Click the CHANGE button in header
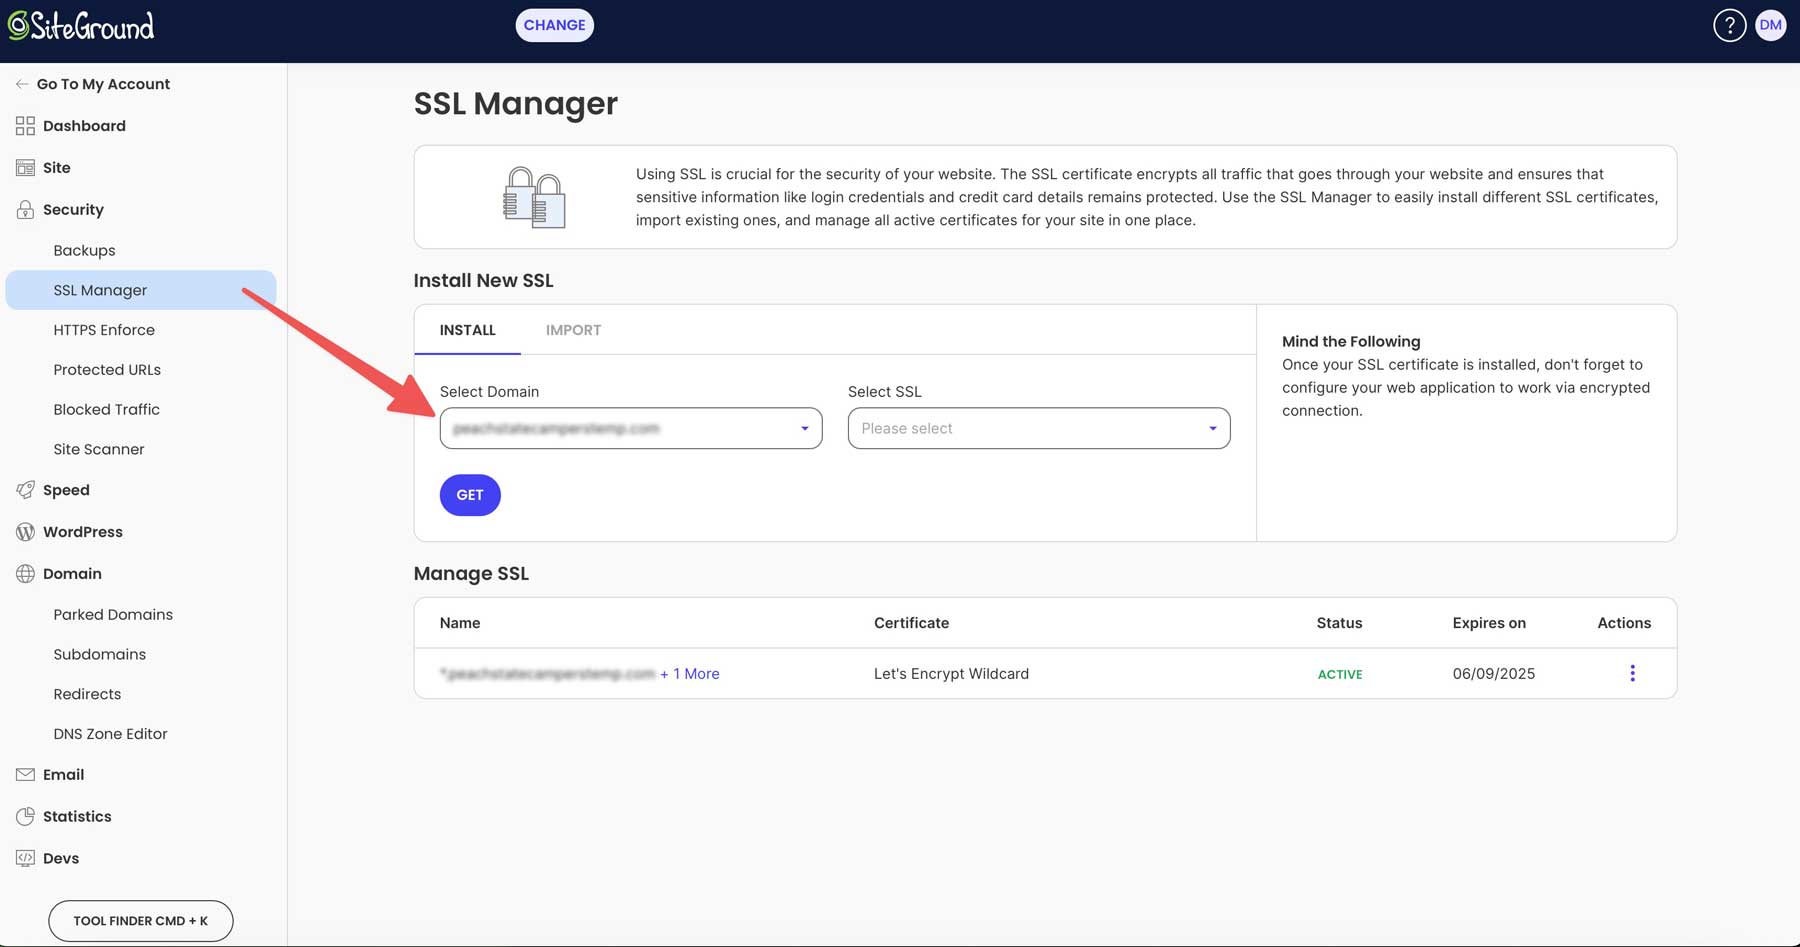Viewport: 1800px width, 947px height. pos(554,26)
